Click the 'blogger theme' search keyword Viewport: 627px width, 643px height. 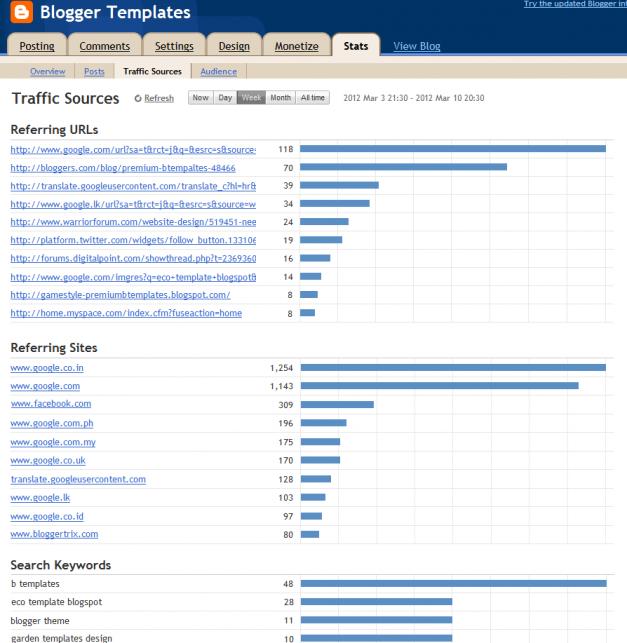coord(40,621)
